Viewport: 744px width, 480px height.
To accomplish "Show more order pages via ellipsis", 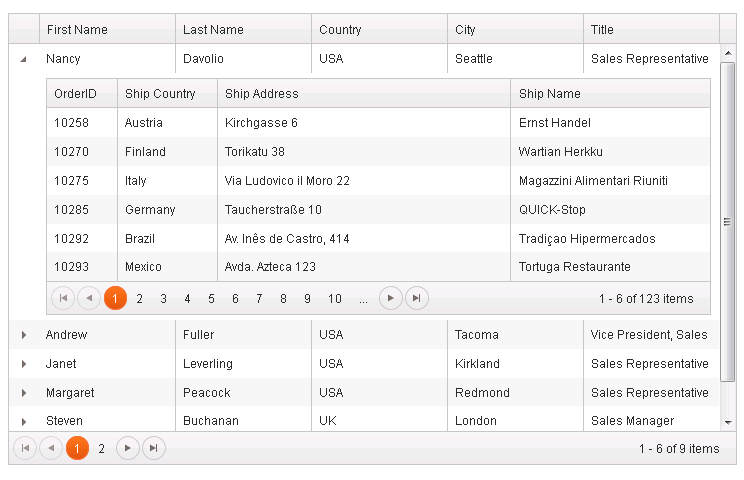I will [363, 298].
